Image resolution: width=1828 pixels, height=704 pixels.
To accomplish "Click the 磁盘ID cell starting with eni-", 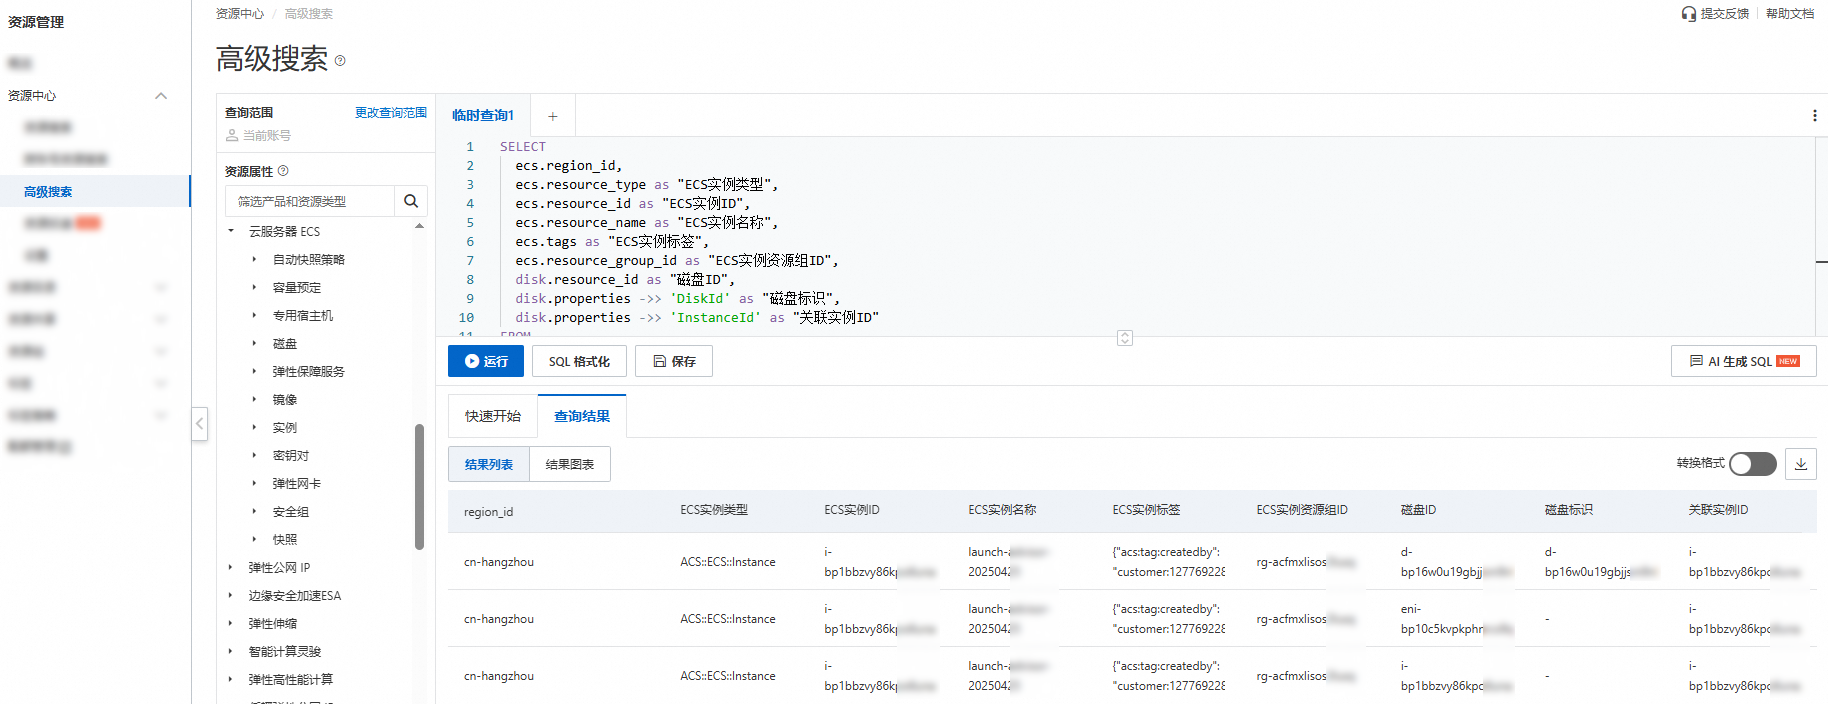I will tap(1456, 619).
